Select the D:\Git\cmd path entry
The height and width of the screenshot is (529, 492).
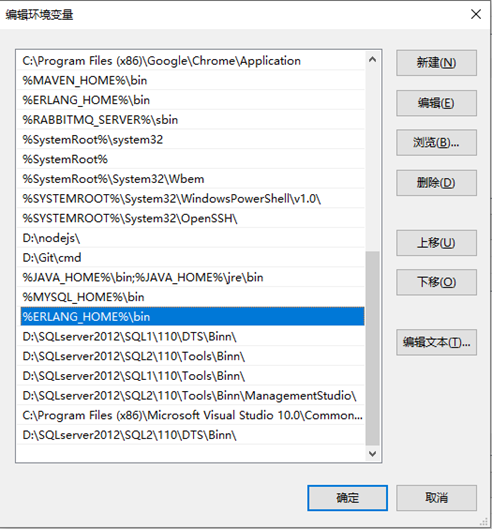click(x=191, y=258)
